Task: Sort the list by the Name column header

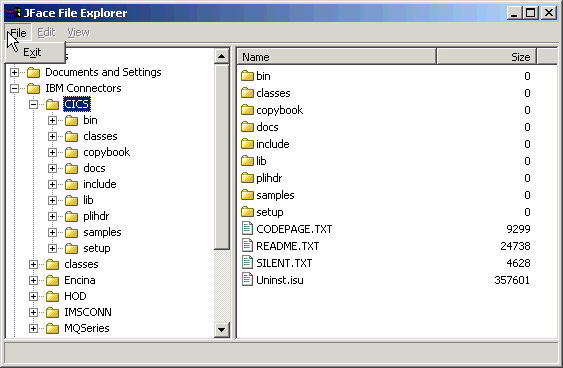Action: coord(336,57)
